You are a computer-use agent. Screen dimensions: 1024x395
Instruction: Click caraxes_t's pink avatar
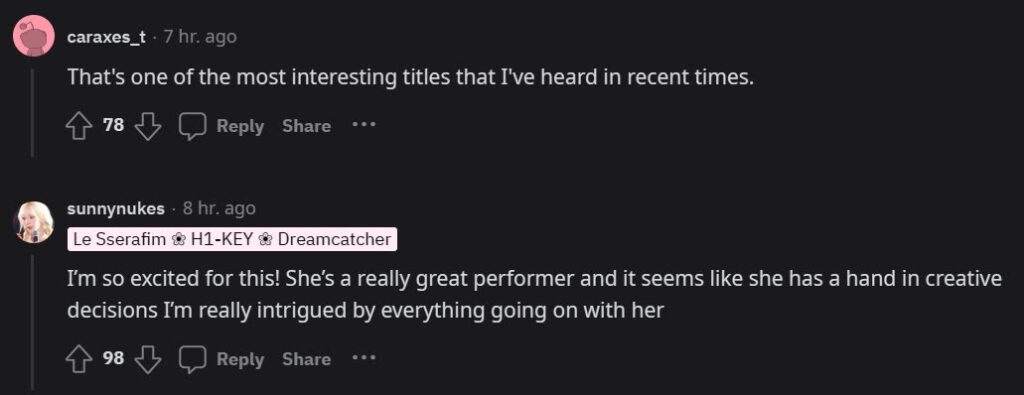click(x=33, y=36)
